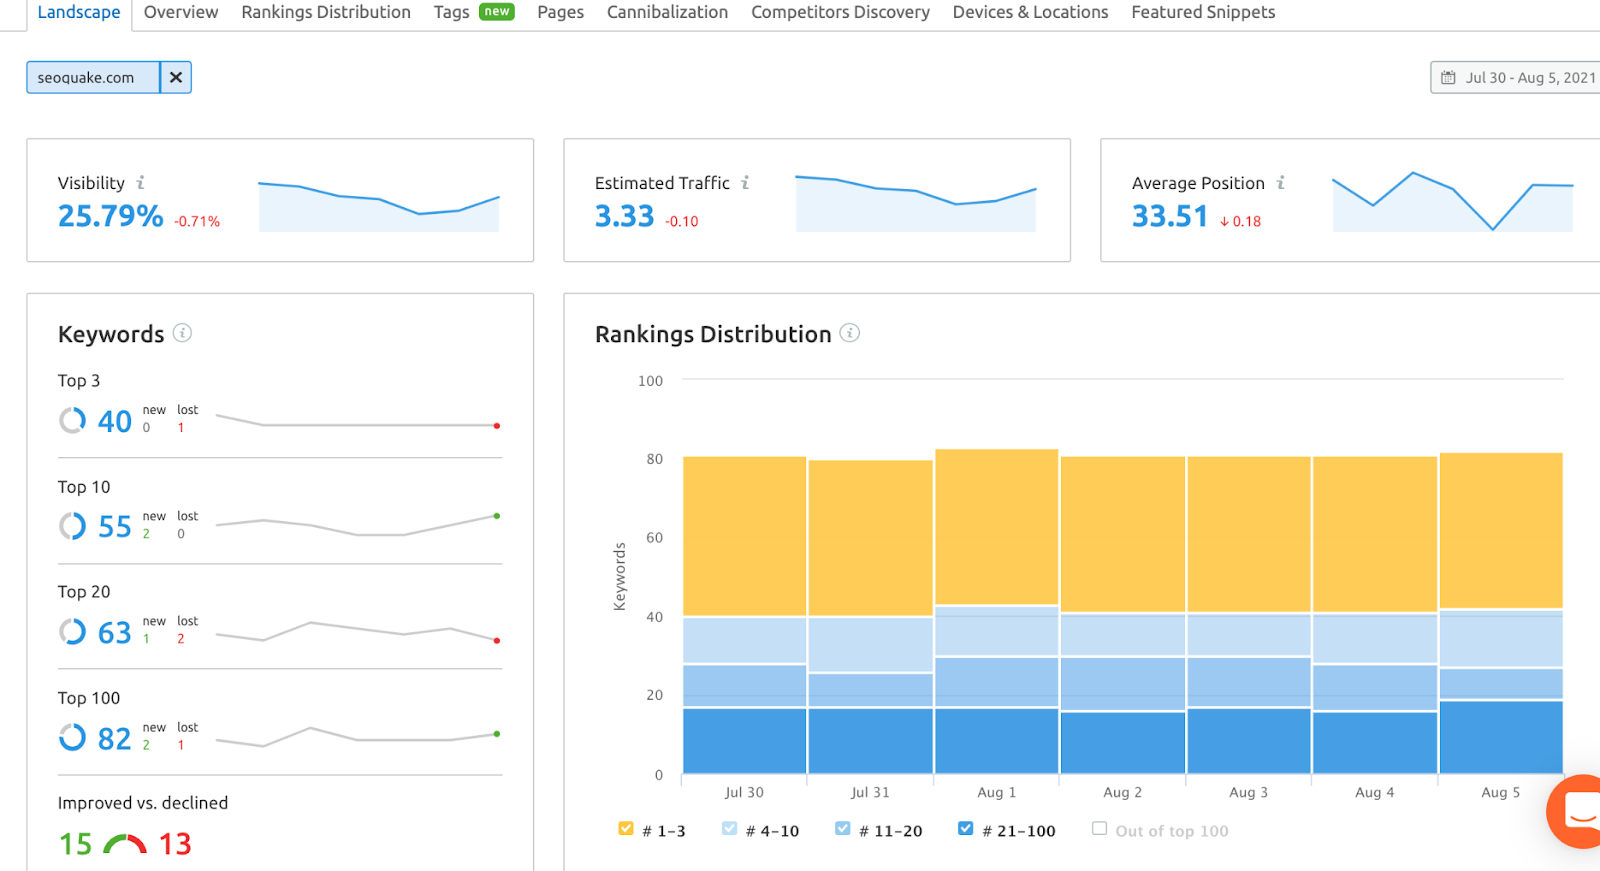Enable the Out of top 100 checkbox
This screenshot has height=871, width=1600.
[1099, 828]
